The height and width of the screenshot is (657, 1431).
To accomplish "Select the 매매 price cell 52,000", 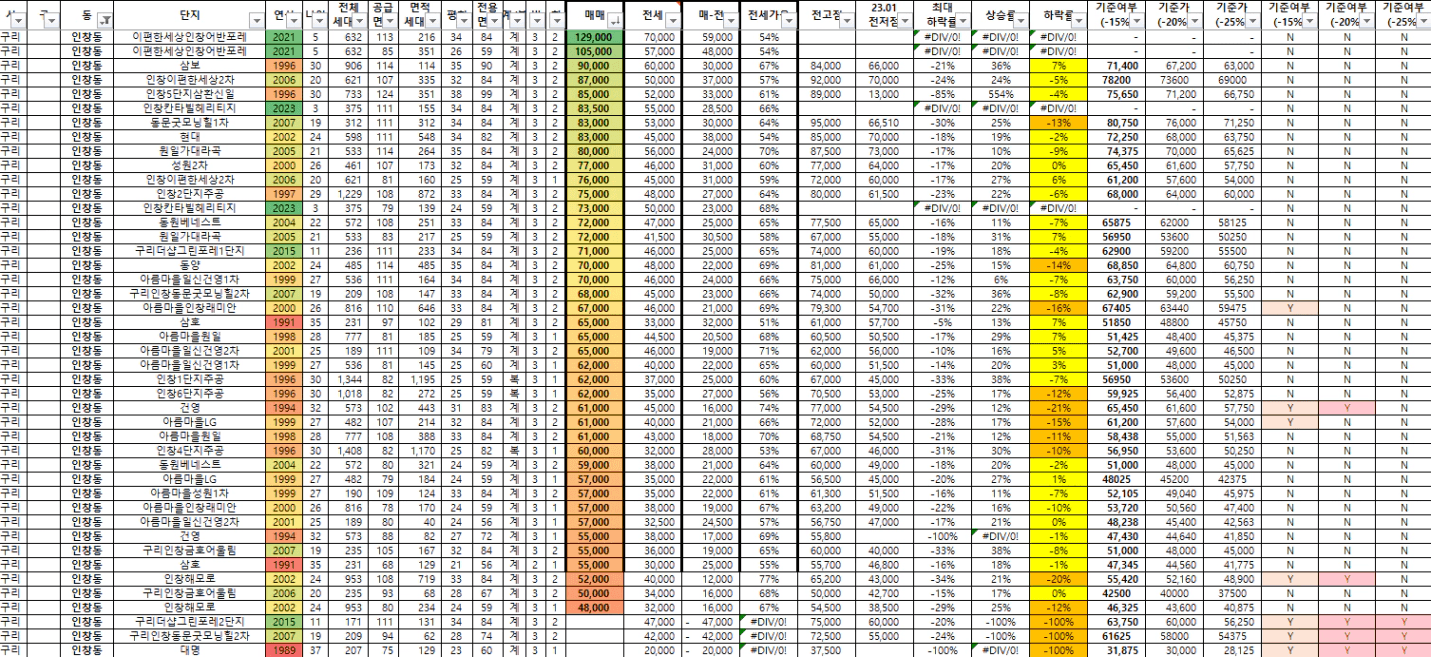I will (594, 579).
